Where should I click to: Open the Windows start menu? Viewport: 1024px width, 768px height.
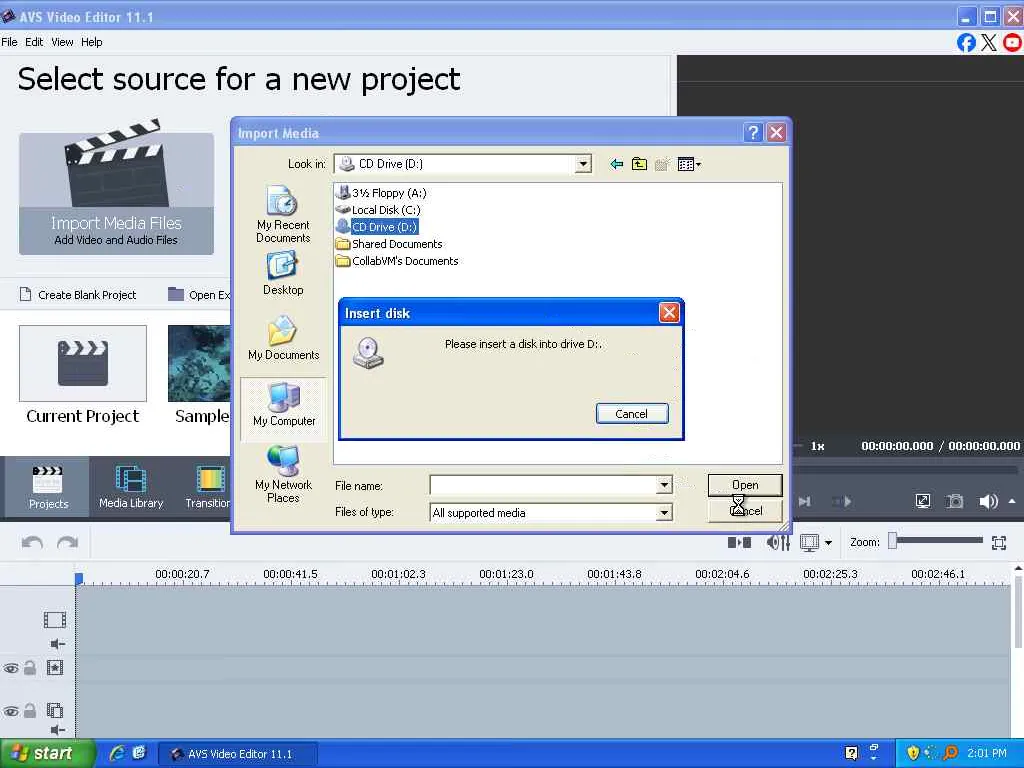[46, 754]
